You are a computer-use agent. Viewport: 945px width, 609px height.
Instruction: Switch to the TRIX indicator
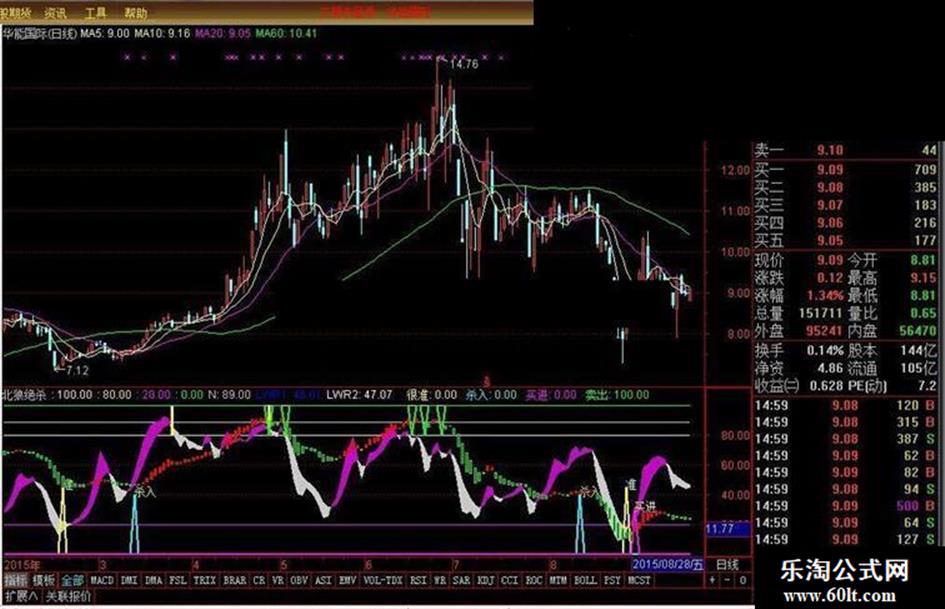click(204, 580)
